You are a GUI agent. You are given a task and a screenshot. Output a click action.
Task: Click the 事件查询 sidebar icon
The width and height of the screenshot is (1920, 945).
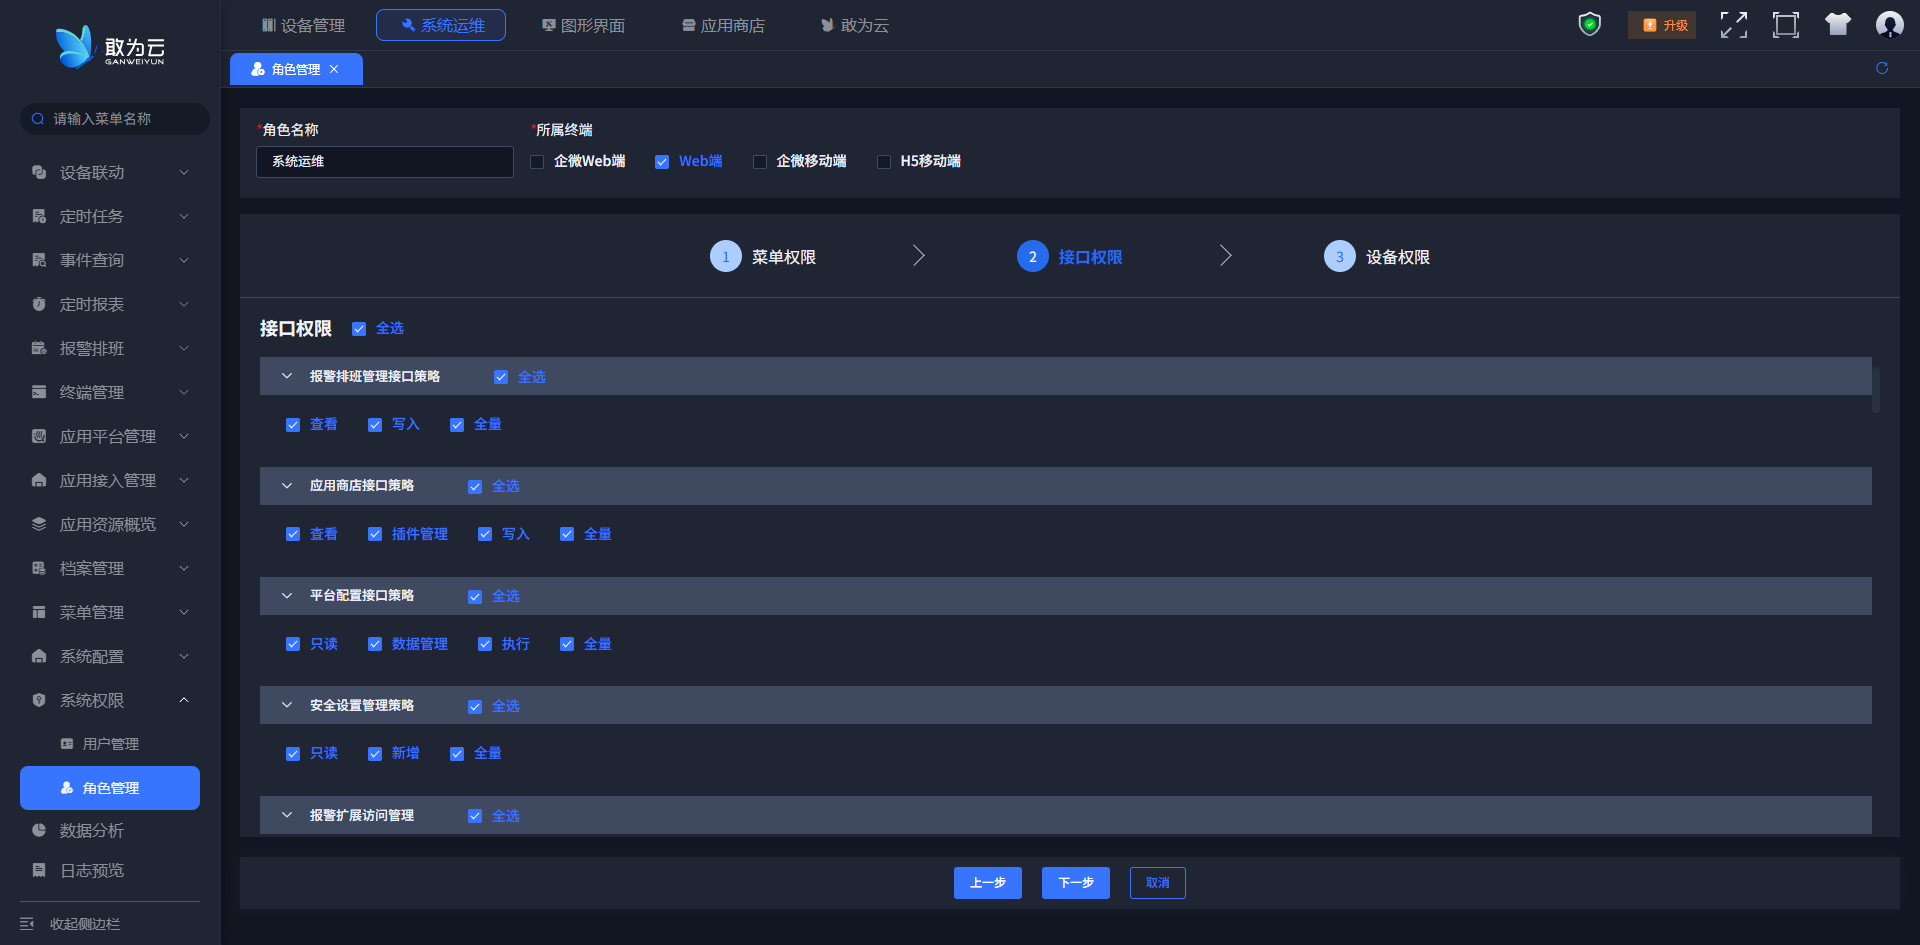pyautogui.click(x=39, y=260)
